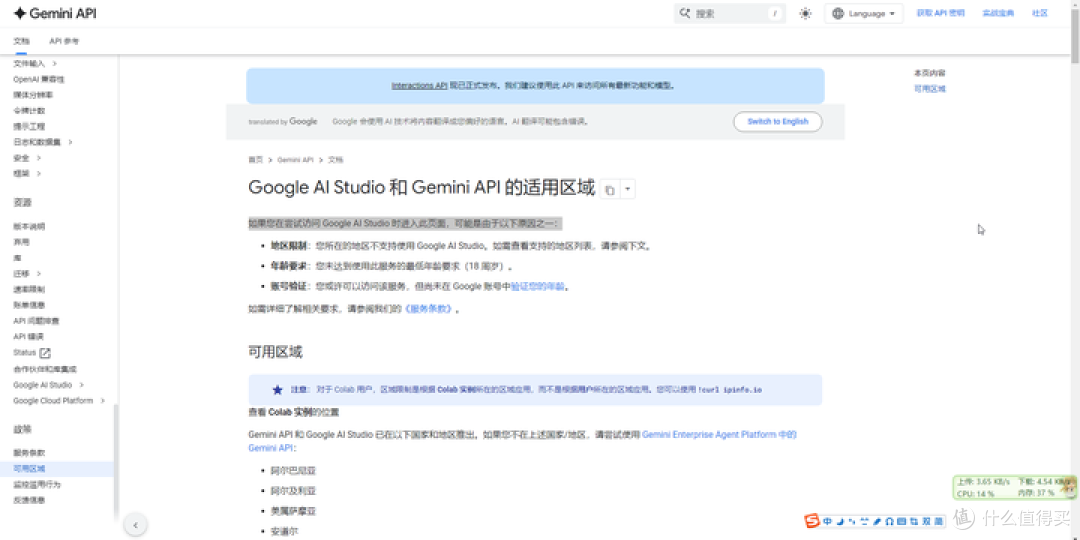Viewport: 1080px width, 540px height.
Task: Click the page vertical scrollbar thumb
Action: click(1075, 36)
